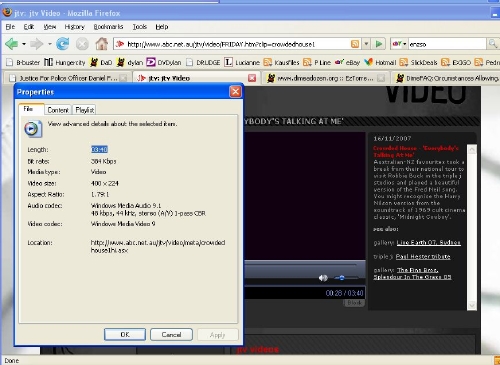This screenshot has width=500, height=365.
Task: Open the B-buster bookmark
Action: tap(23, 62)
